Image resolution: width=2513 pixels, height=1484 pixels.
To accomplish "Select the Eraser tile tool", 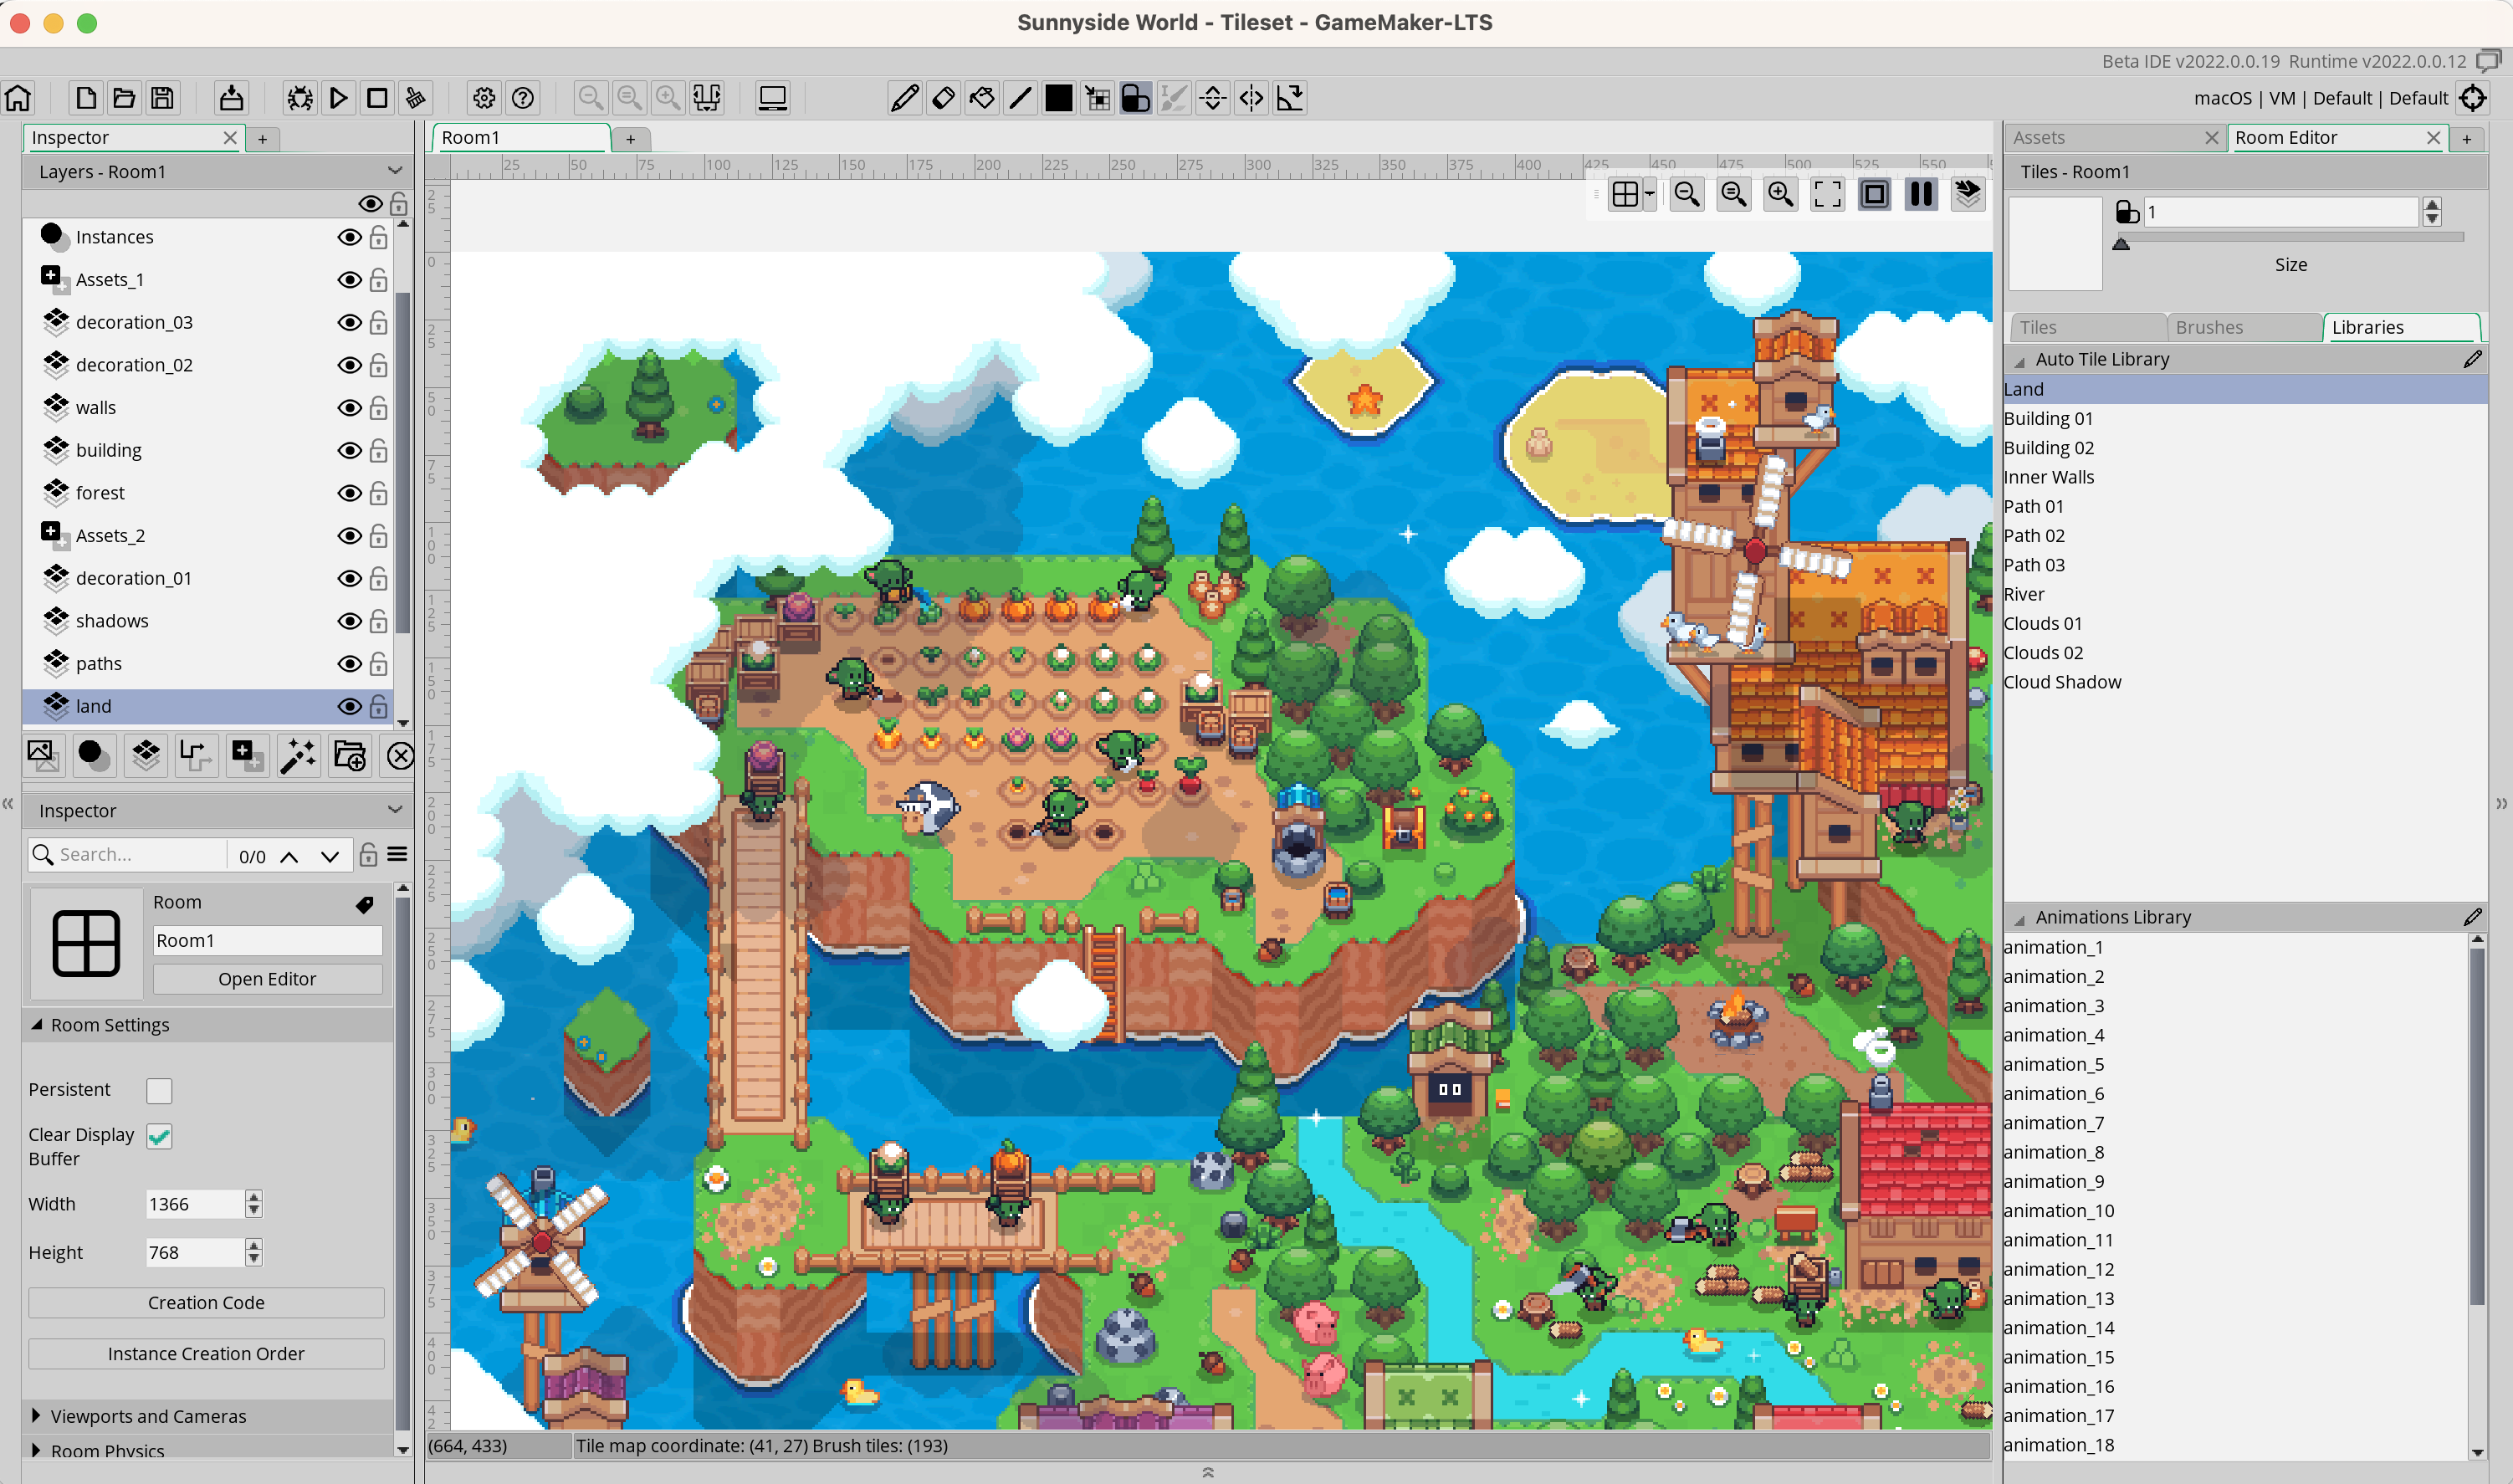I will click(943, 98).
